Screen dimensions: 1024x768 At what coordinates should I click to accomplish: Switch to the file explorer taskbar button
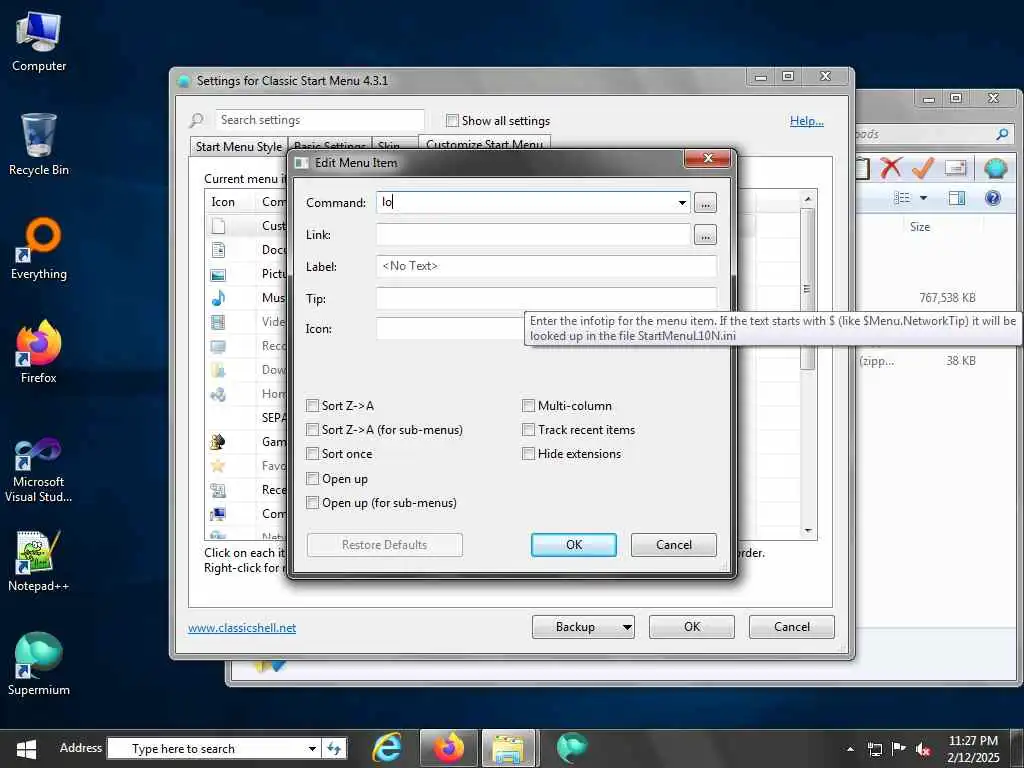click(509, 748)
